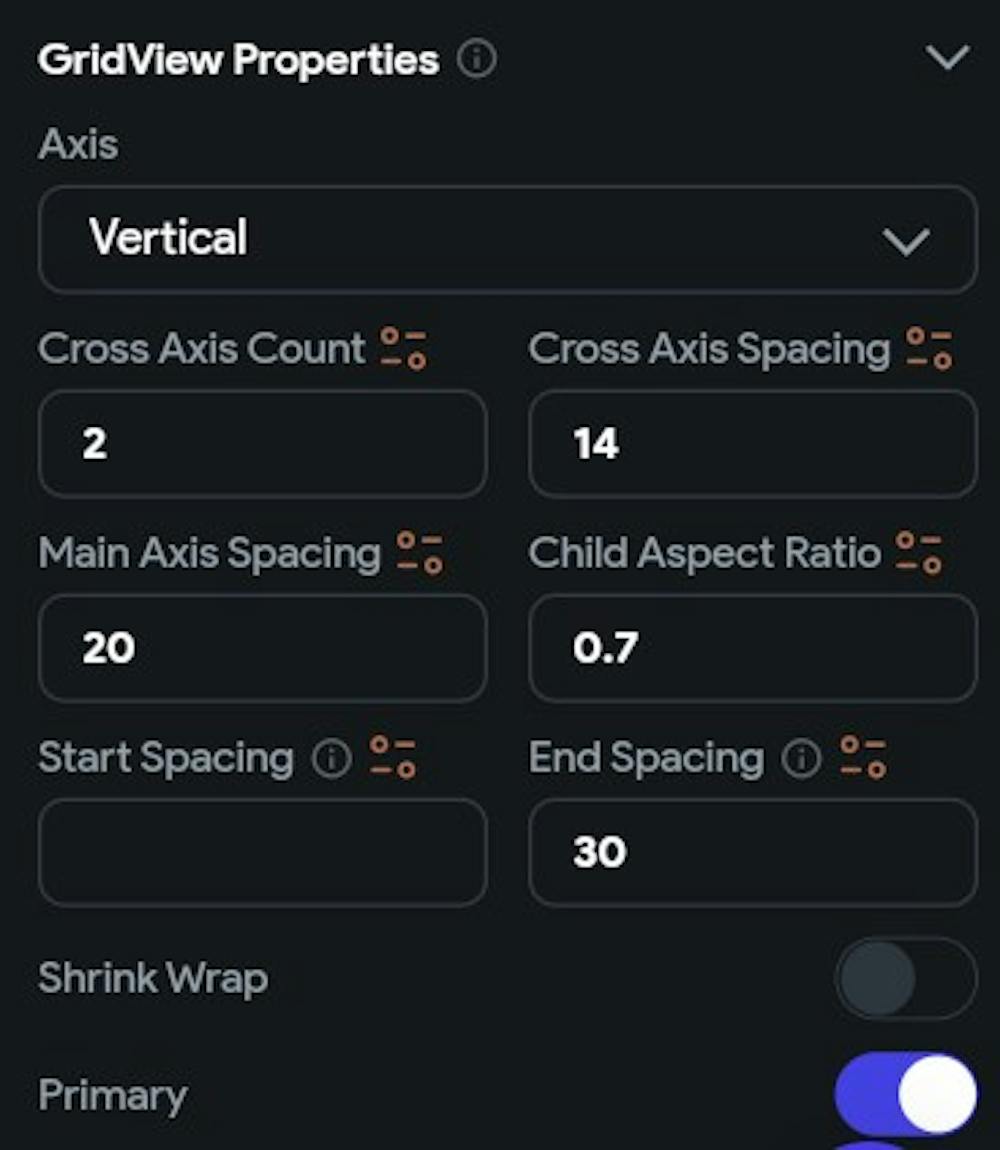Screen dimensions: 1000x1150
Task: Click the Cross Axis Spacing input field
Action: coord(752,444)
